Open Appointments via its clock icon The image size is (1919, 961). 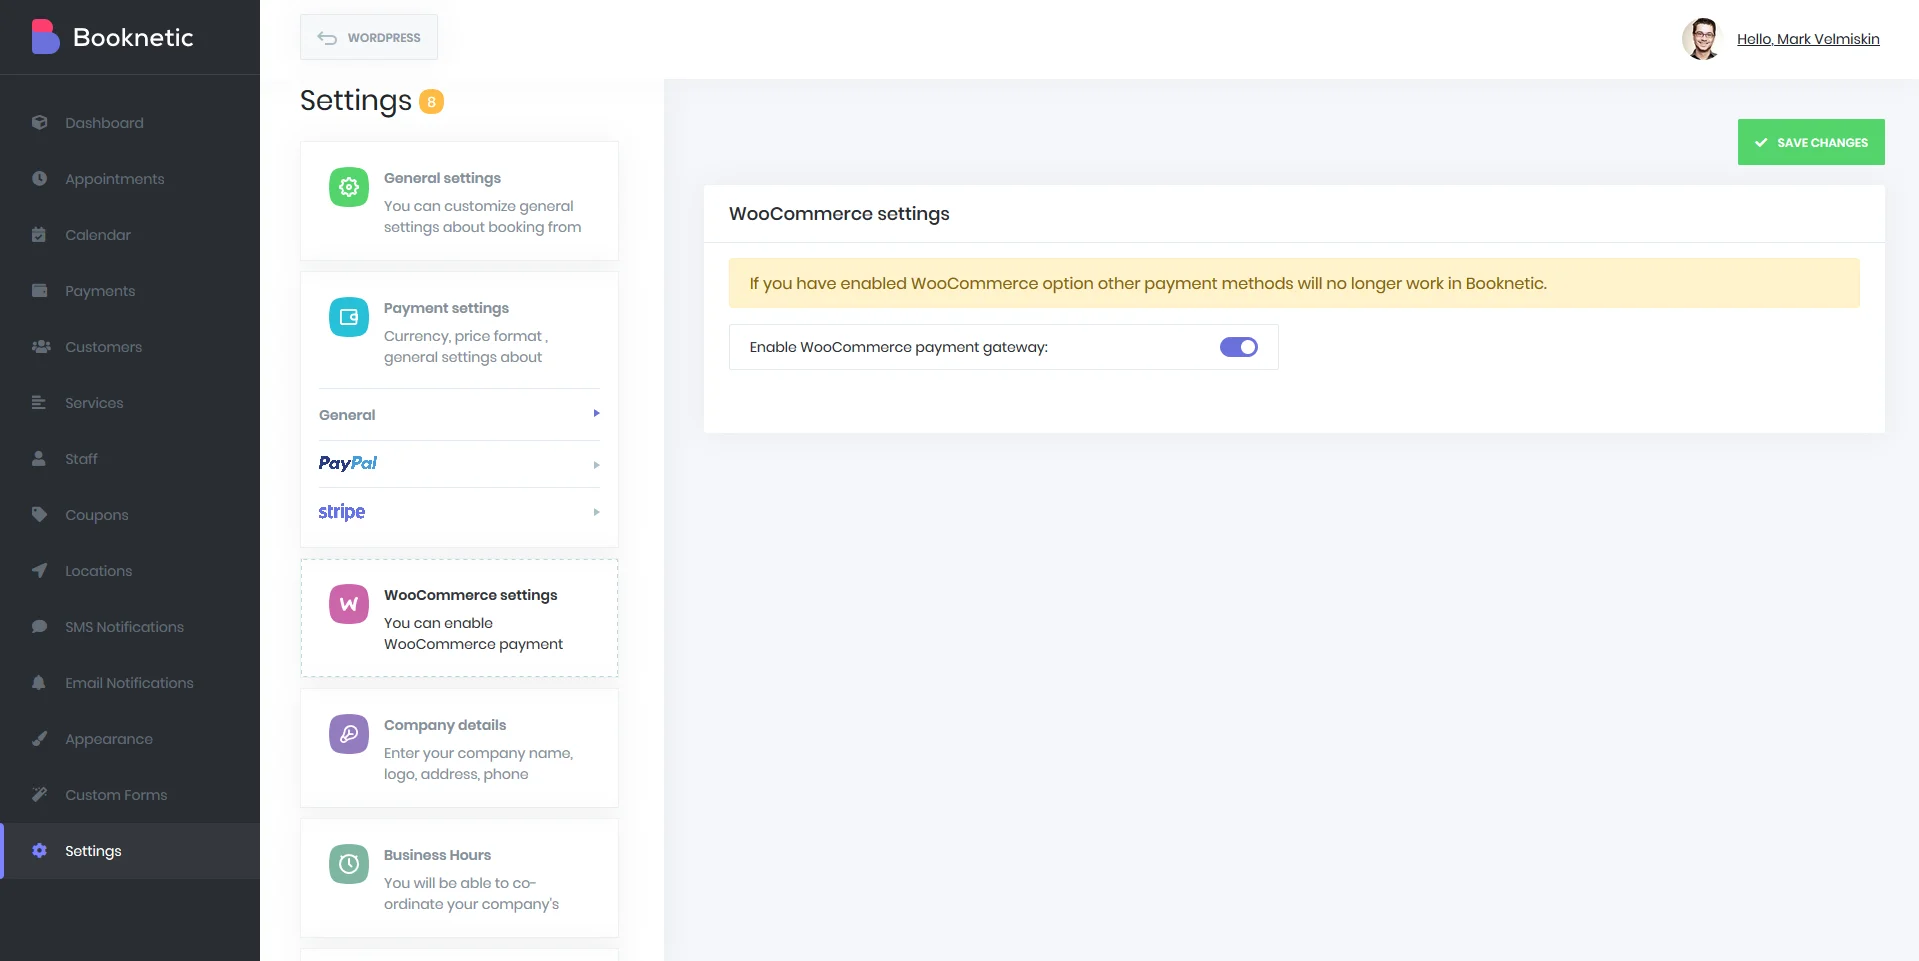(x=39, y=178)
